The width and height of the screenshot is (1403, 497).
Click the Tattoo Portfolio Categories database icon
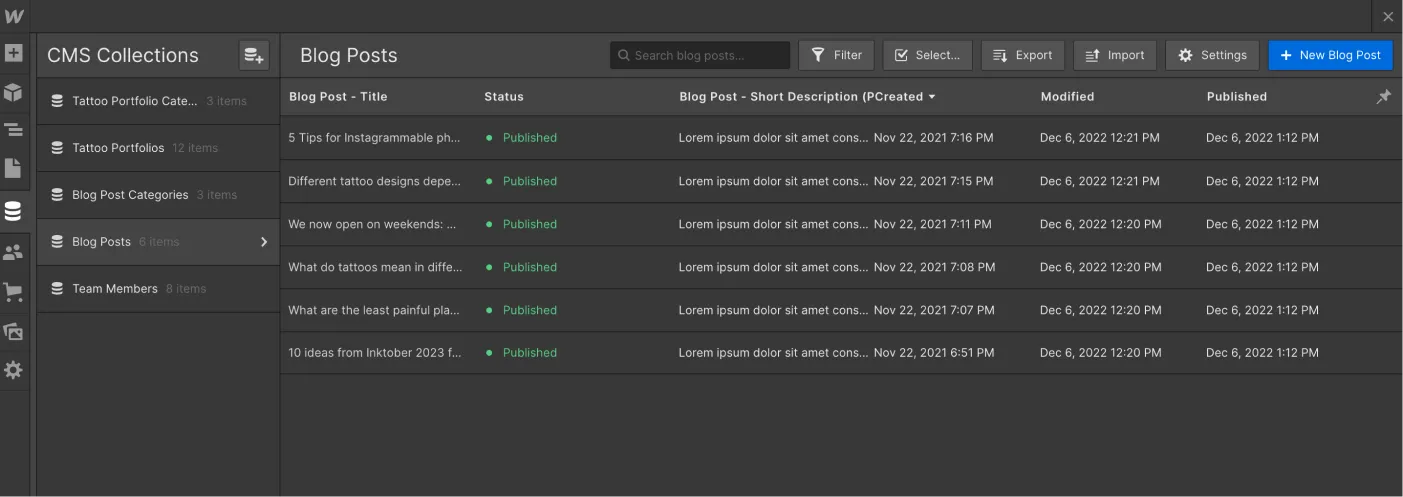coord(57,101)
